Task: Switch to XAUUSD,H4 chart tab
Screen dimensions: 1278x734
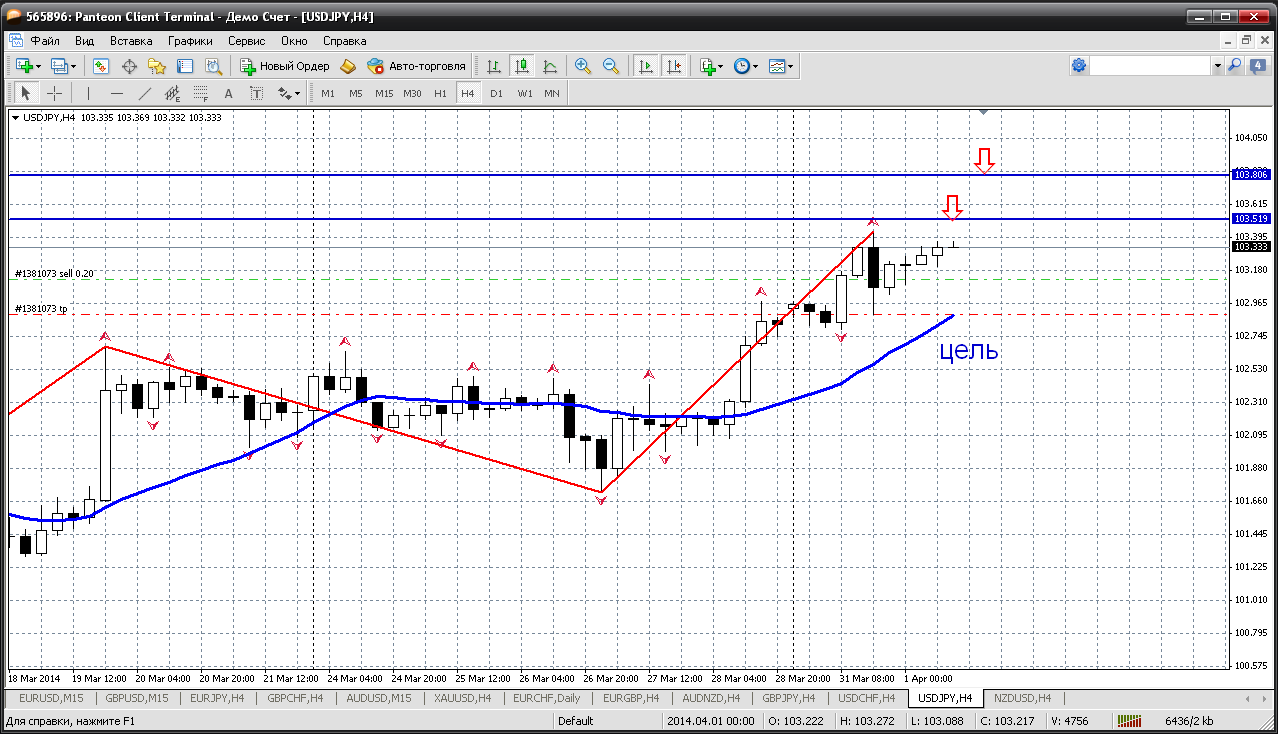Action: [x=461, y=698]
